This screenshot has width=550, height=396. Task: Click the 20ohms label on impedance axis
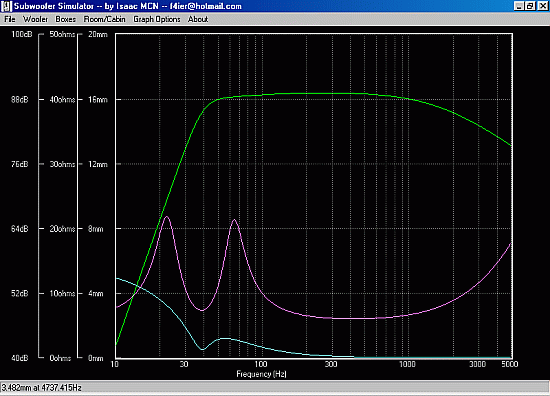(x=62, y=229)
